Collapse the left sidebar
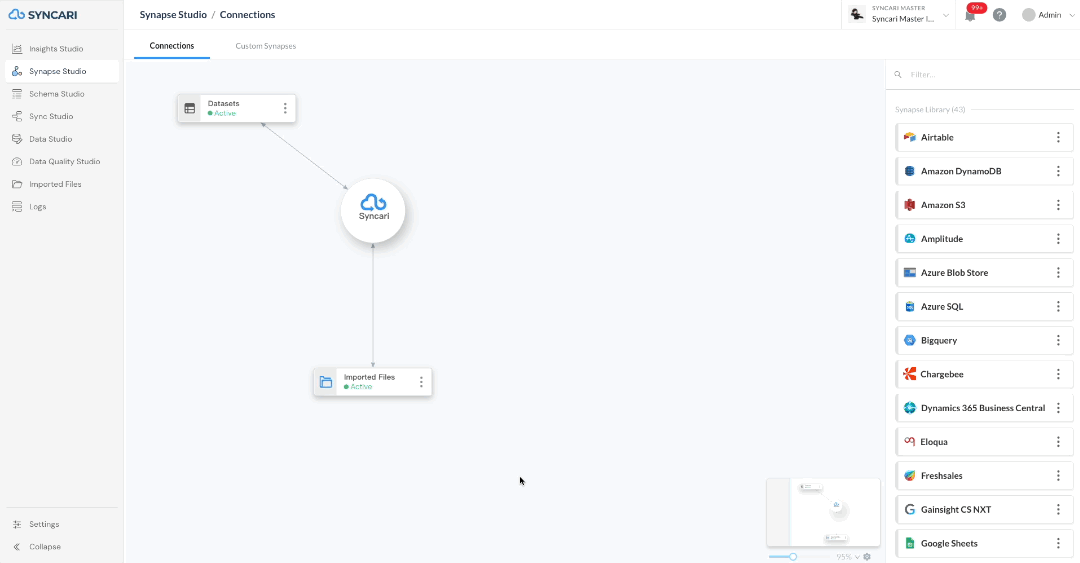Image resolution: width=1080 pixels, height=563 pixels. tap(61, 546)
